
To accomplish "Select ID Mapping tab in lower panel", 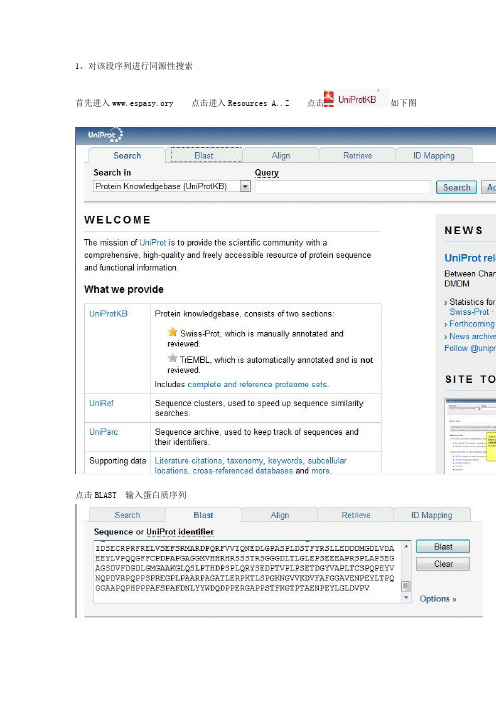I will point(432,515).
